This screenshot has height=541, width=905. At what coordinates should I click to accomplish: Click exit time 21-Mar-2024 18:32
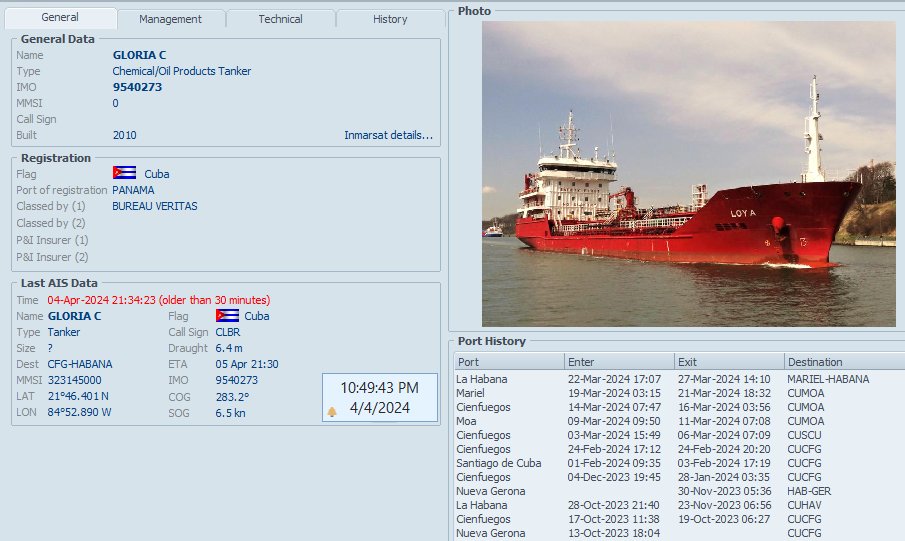click(724, 393)
